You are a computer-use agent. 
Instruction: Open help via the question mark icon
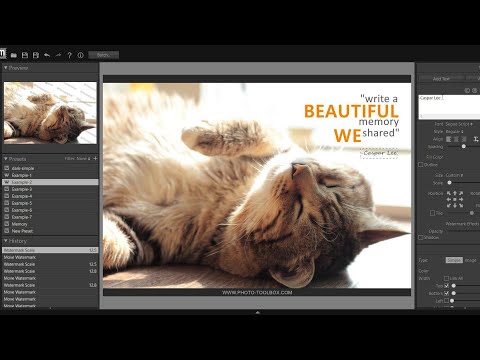coord(69,55)
